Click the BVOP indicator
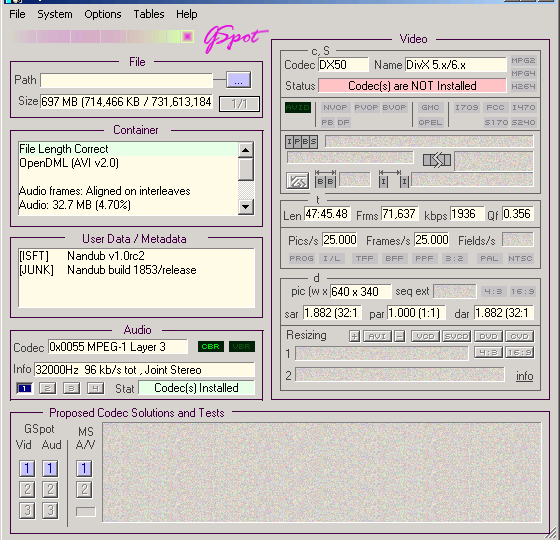 (394, 108)
